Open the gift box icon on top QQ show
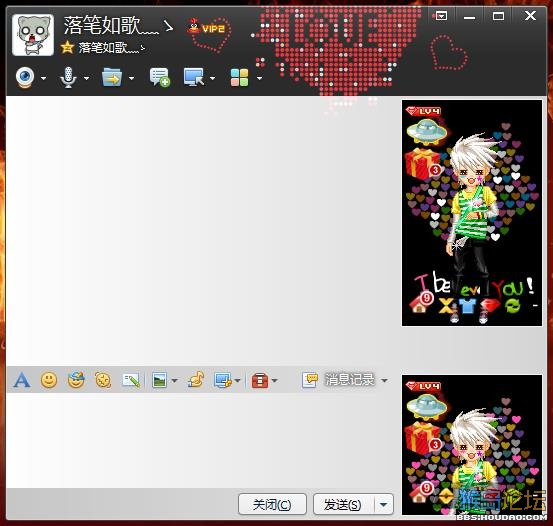Viewport: 553px width, 526px height. (x=422, y=164)
